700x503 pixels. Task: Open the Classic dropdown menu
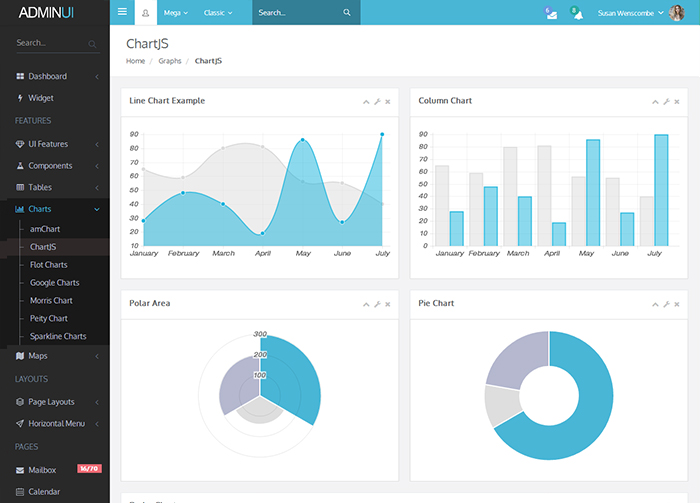point(217,13)
